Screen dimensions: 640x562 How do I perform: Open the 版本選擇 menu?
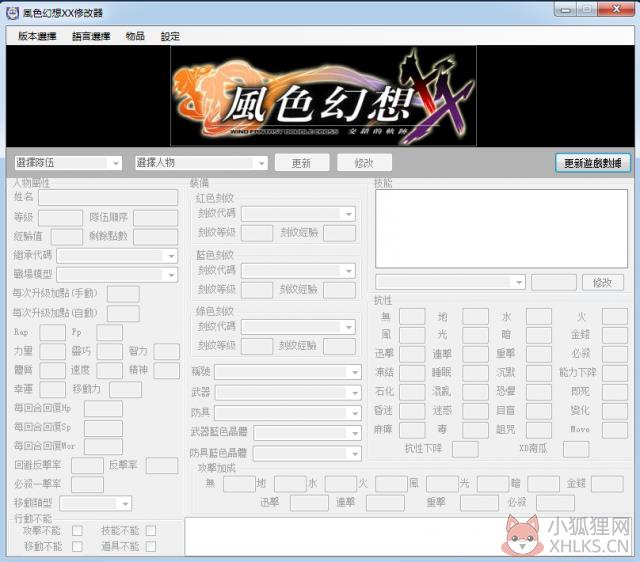pyautogui.click(x=37, y=36)
